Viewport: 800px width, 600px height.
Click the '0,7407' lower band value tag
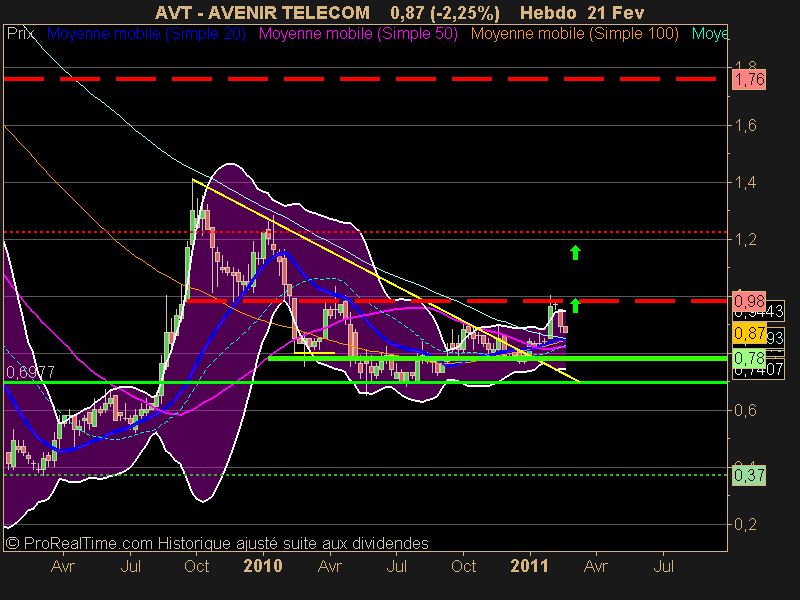(x=759, y=369)
